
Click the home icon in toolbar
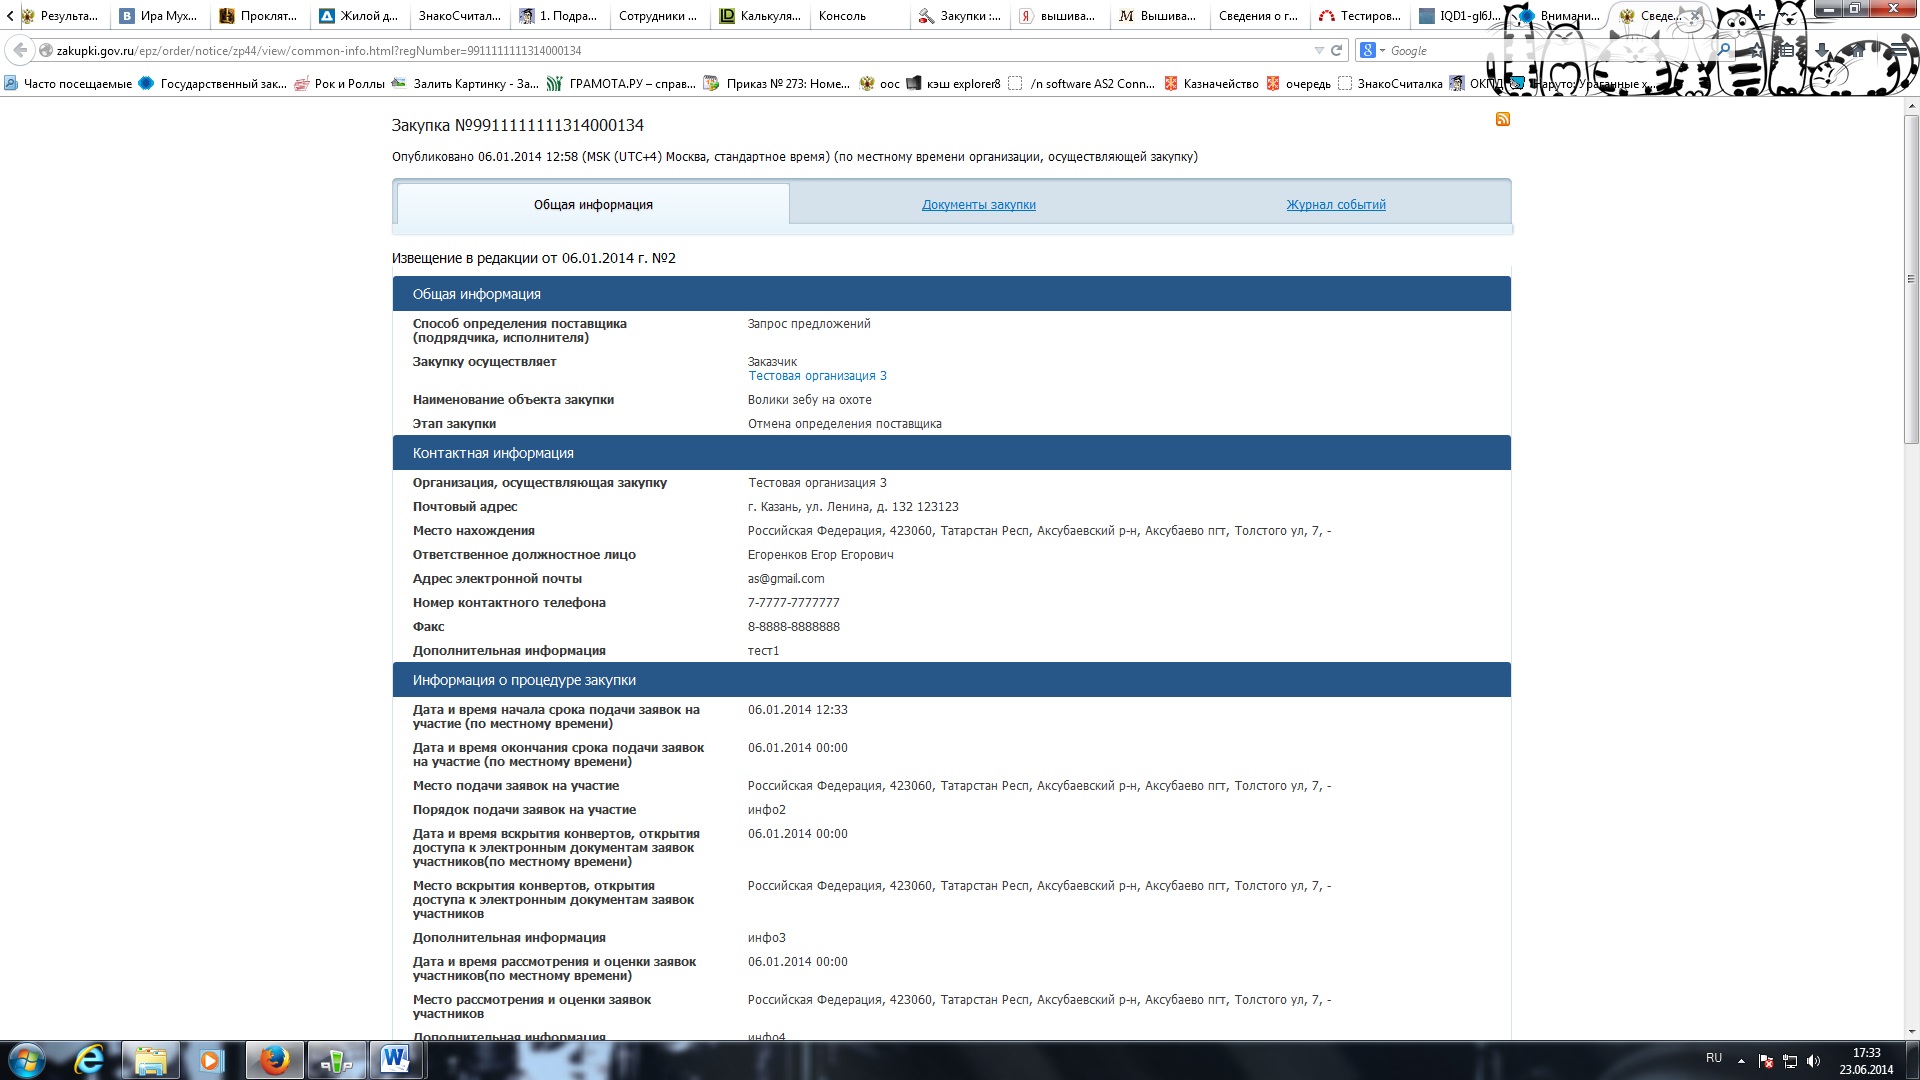pyautogui.click(x=1858, y=50)
